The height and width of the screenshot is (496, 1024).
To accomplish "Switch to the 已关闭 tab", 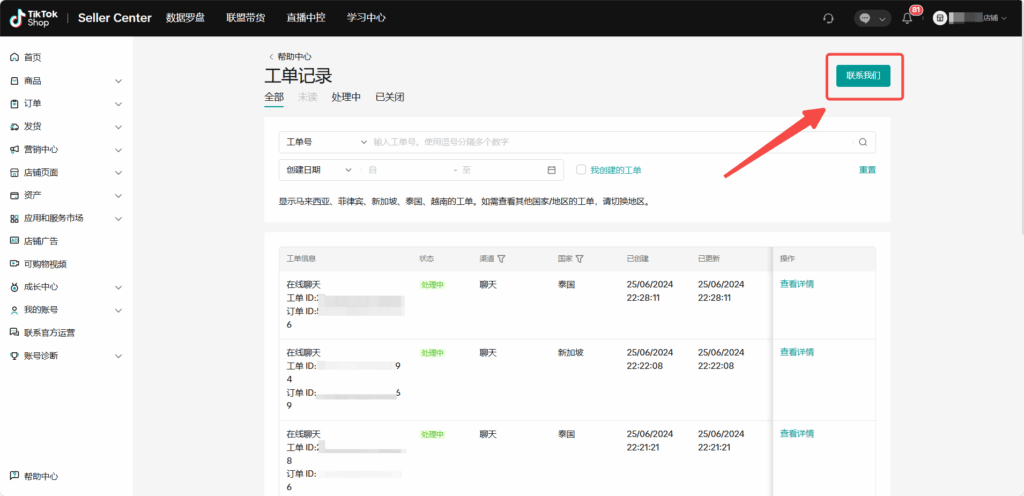I will click(390, 97).
